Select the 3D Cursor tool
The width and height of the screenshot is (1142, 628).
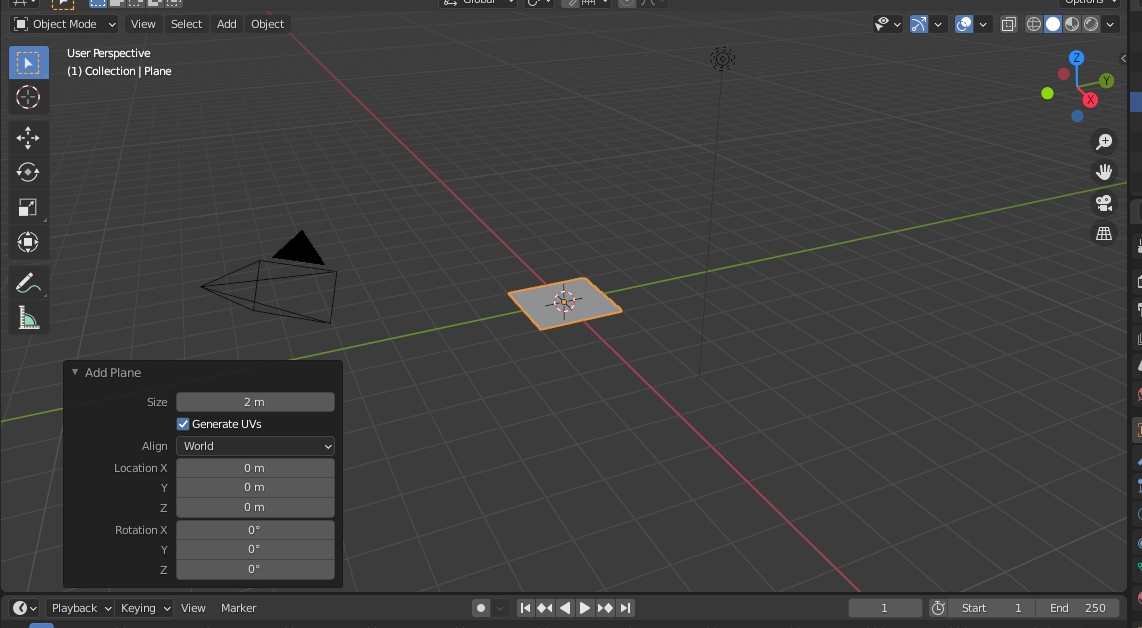[28, 97]
